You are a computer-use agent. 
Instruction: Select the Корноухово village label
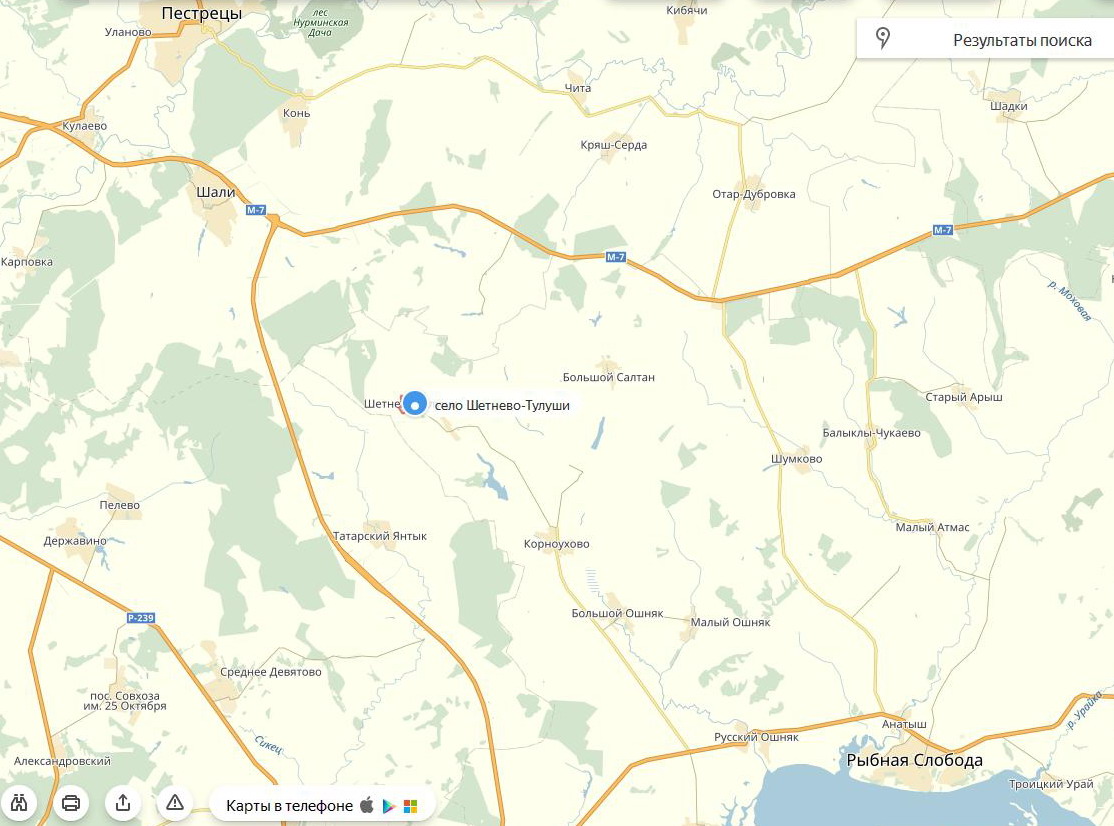pyautogui.click(x=556, y=544)
